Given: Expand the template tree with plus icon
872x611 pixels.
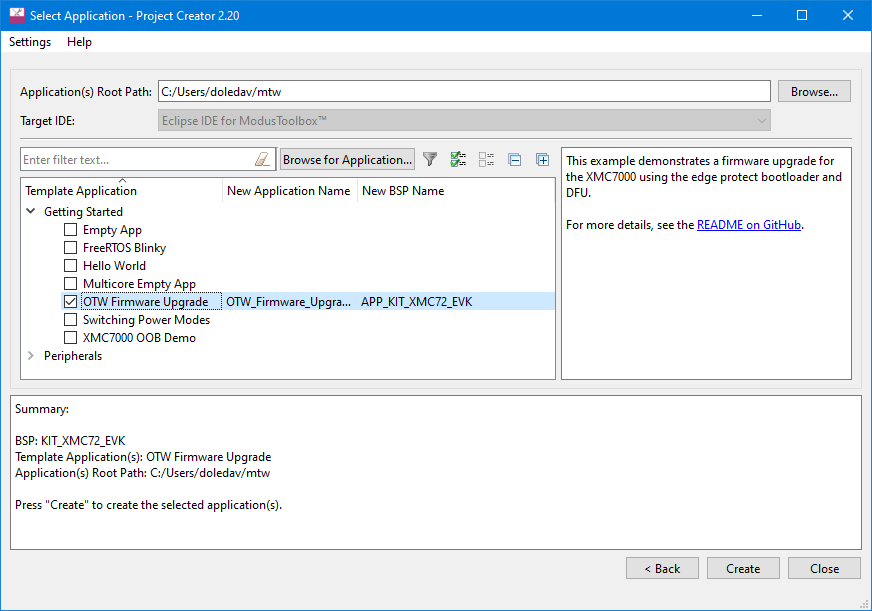Looking at the screenshot, I should point(541,159).
